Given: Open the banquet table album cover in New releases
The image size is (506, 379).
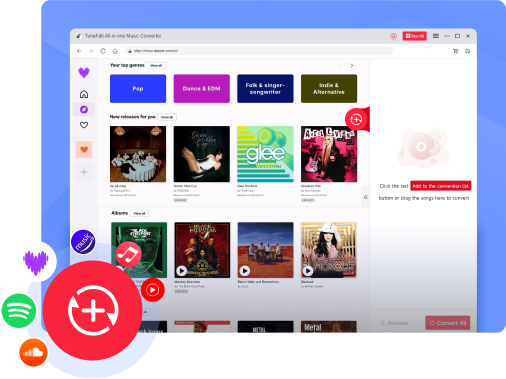Looking at the screenshot, I should click(x=138, y=154).
